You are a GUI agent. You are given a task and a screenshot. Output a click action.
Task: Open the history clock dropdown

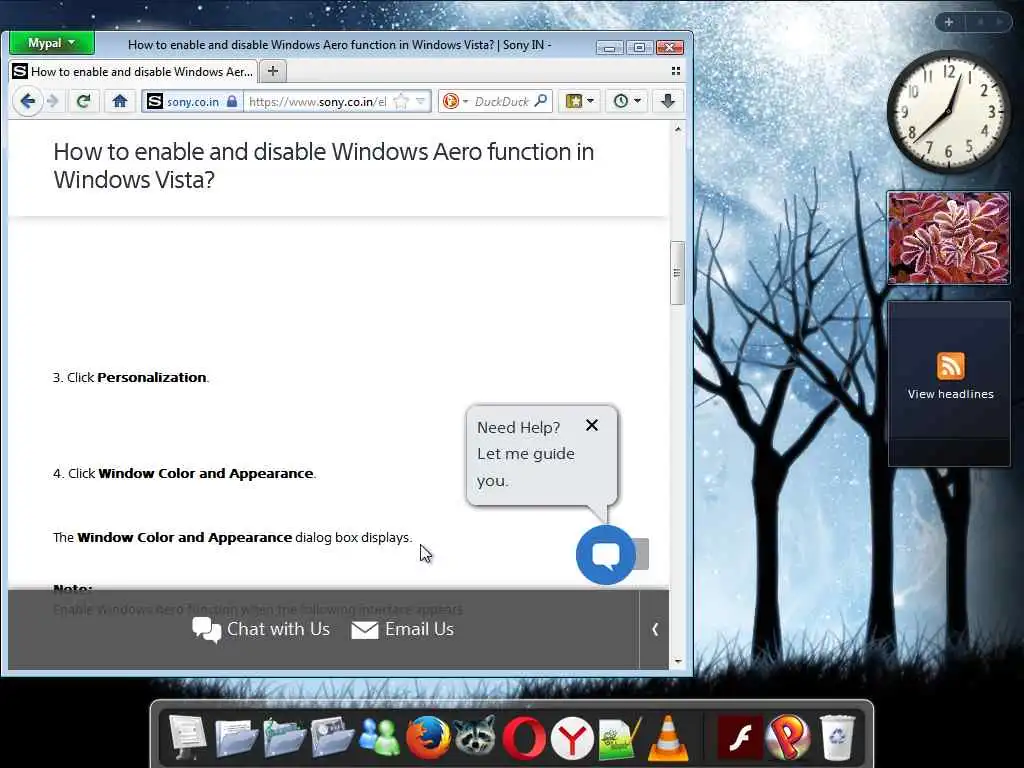626,101
